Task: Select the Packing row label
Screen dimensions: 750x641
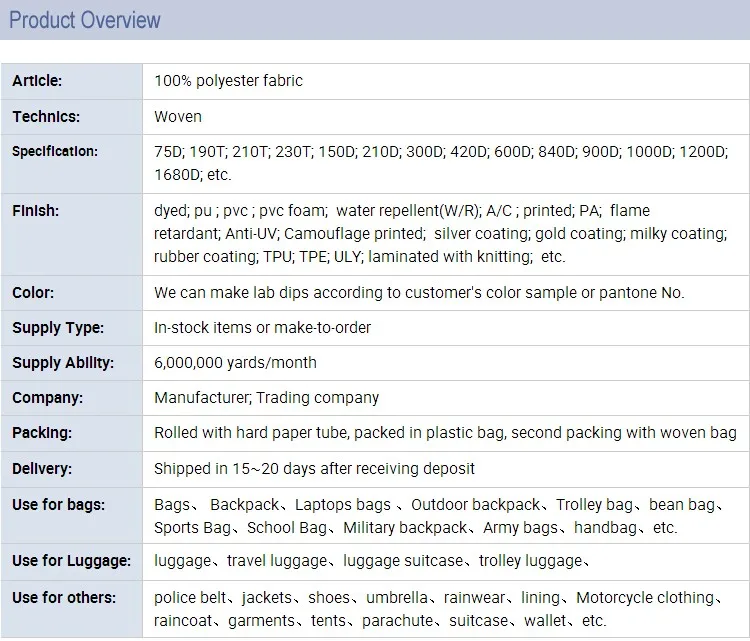Action: [x=42, y=433]
